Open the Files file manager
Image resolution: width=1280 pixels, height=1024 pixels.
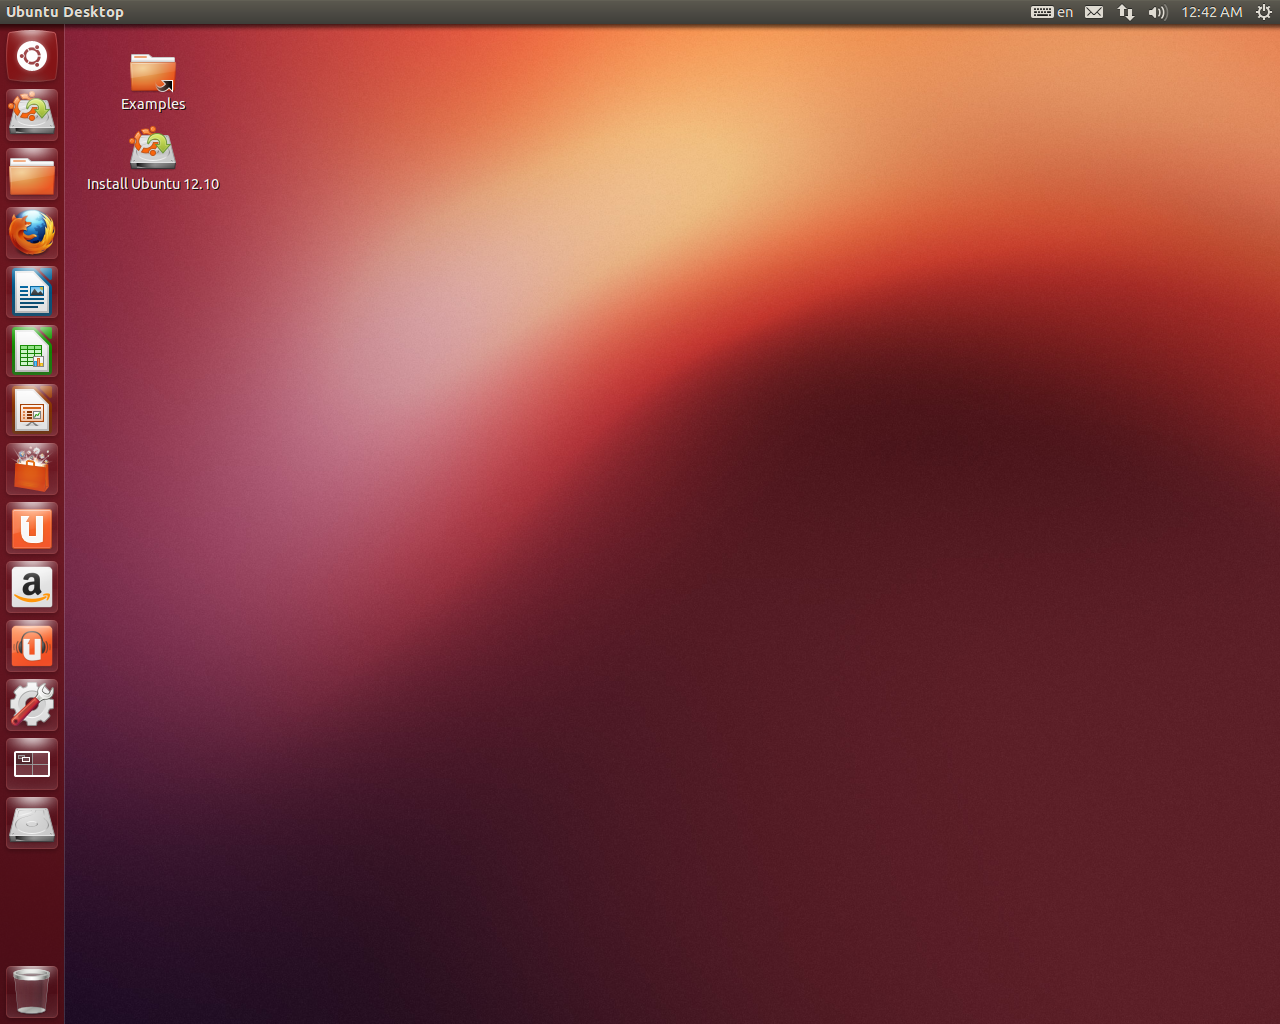pos(31,174)
